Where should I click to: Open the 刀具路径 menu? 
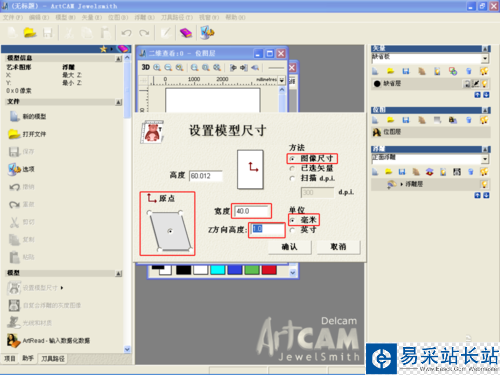(x=177, y=17)
